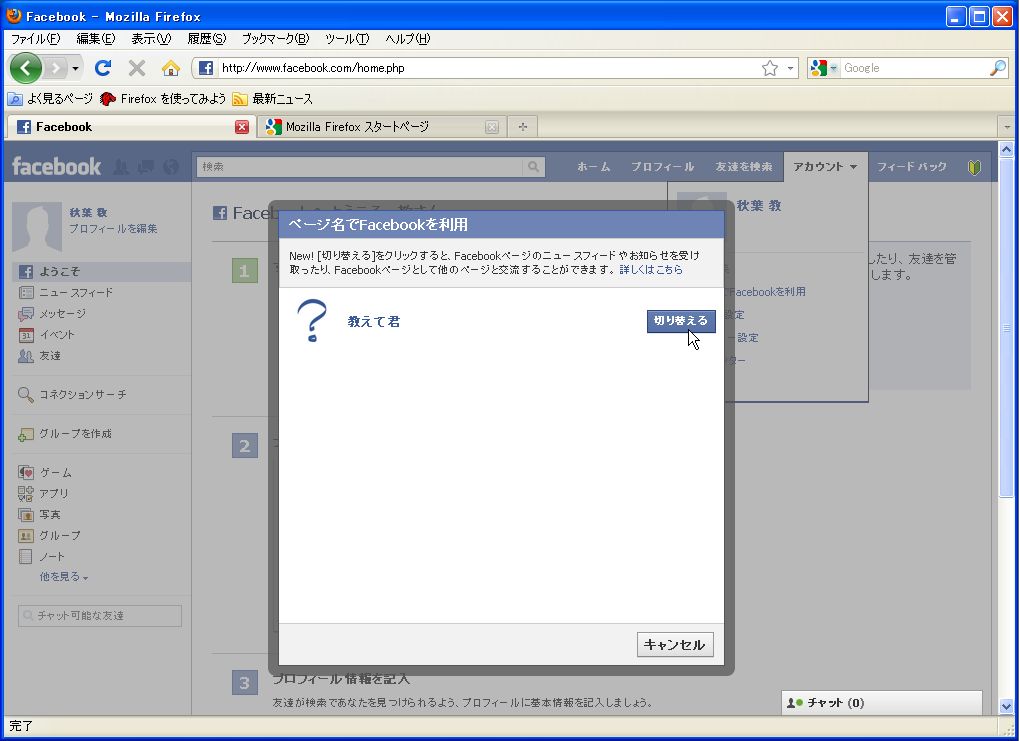Screen dimensions: 1019x741
Task: Click the Facebook favicon in the address bar
Action: point(205,68)
